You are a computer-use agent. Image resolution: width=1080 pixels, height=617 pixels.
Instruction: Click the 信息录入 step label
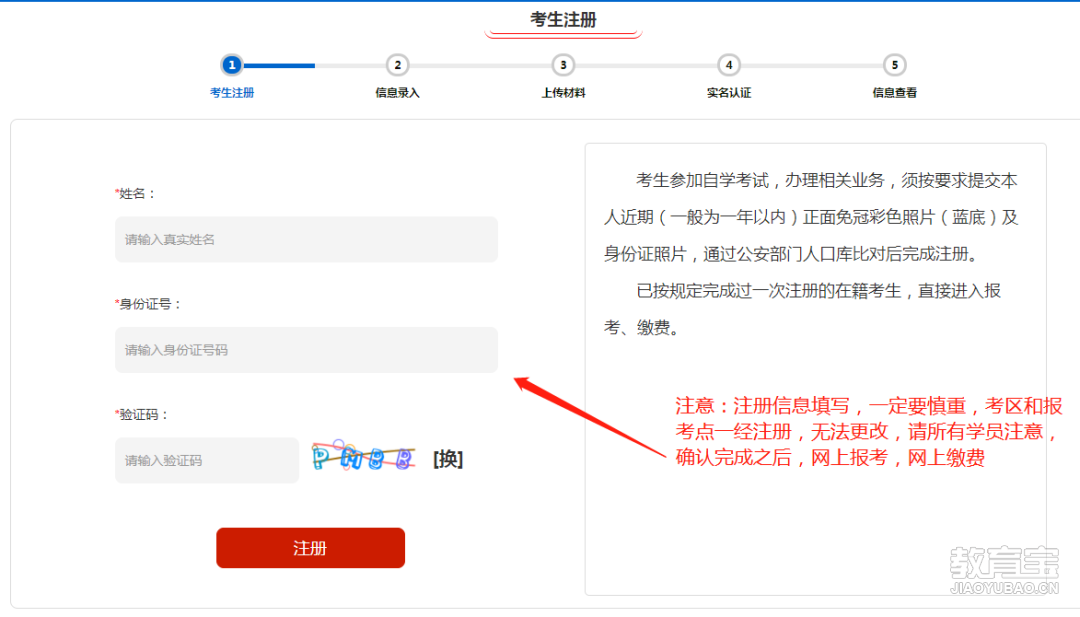coord(397,92)
